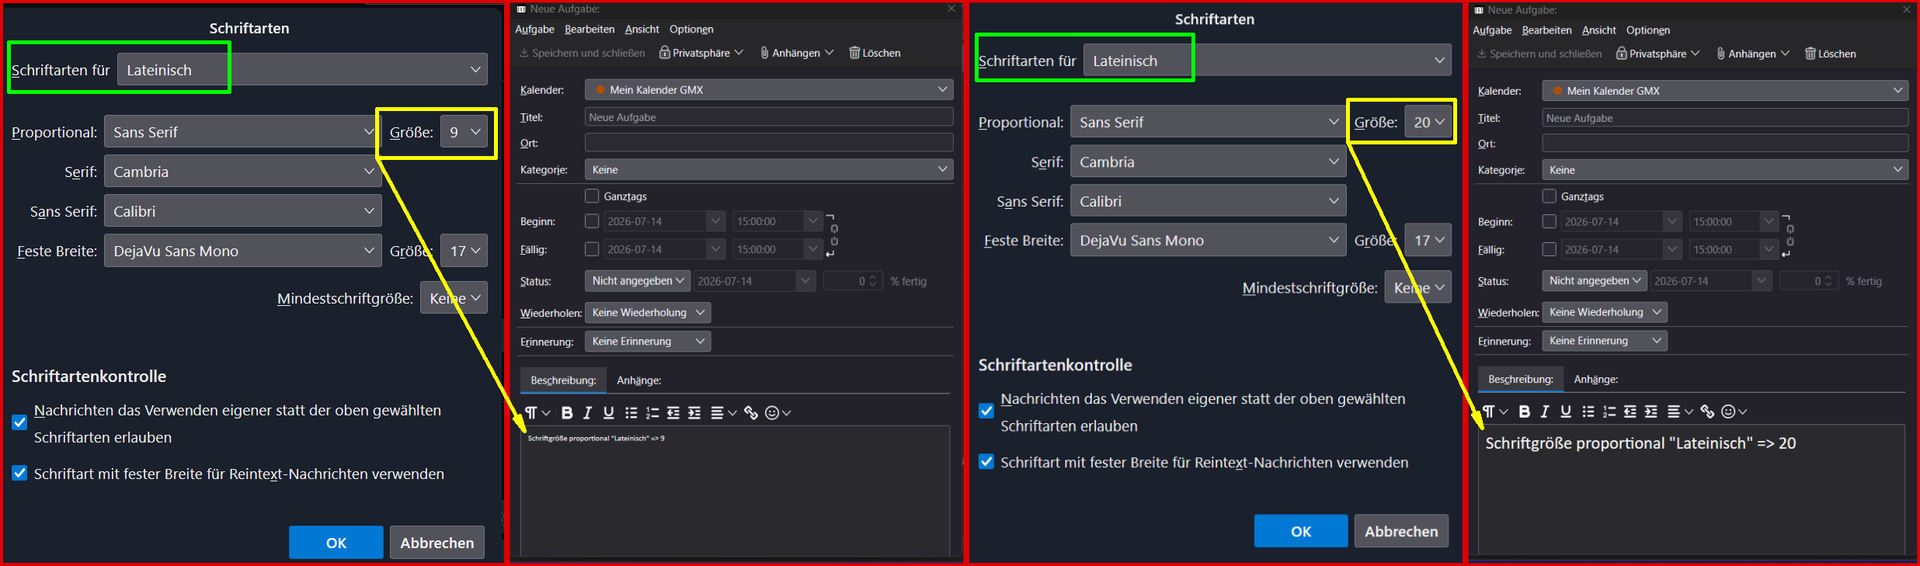Open paragraph format icon in task window showing '=> 20'
This screenshot has width=1920, height=566.
(1494, 412)
